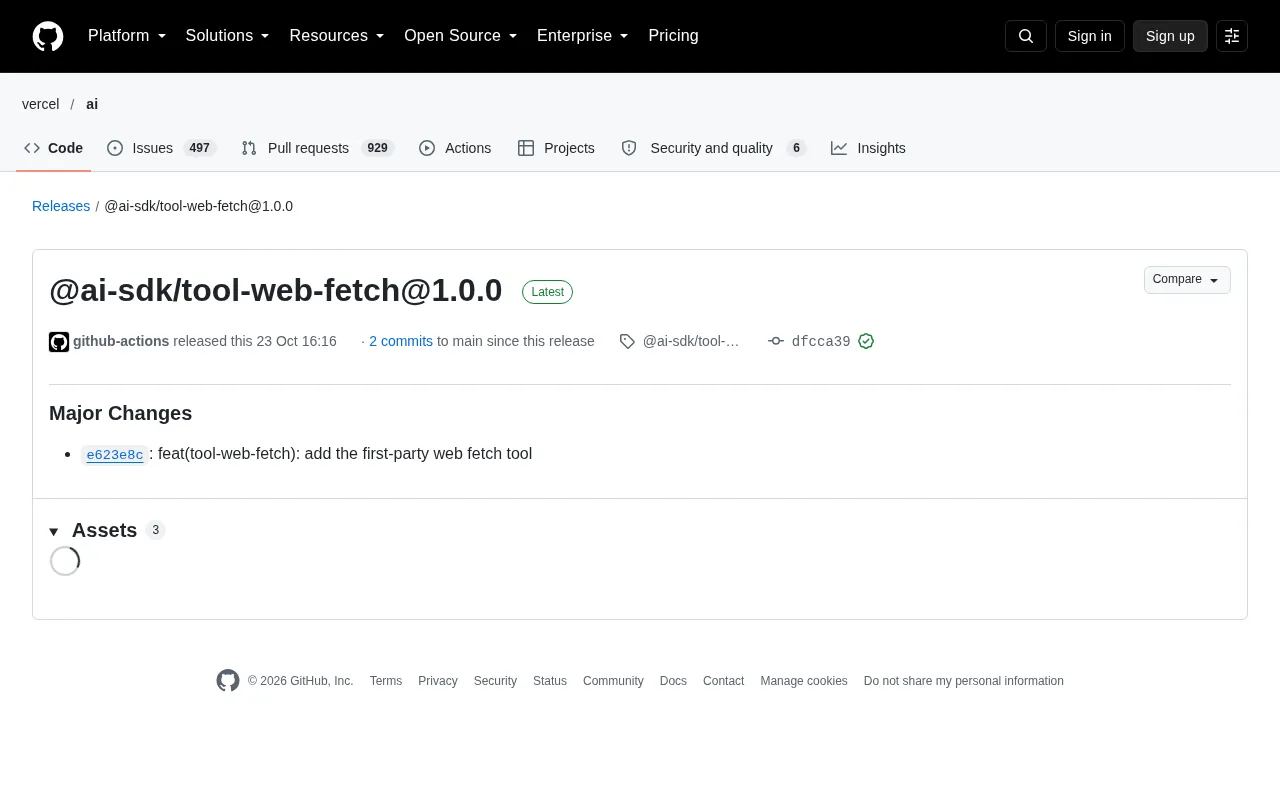The height and width of the screenshot is (800, 1280).
Task: Click the github-actions avatar icon
Action: (59, 342)
